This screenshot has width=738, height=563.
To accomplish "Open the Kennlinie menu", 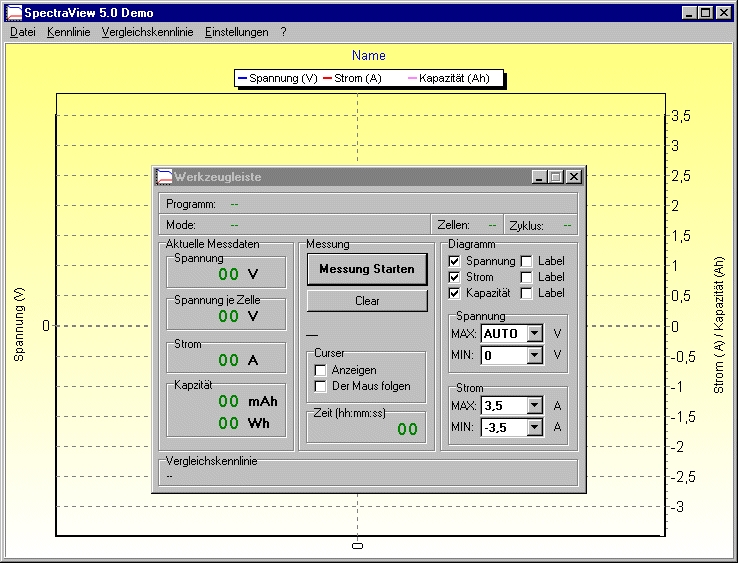I will [68, 32].
